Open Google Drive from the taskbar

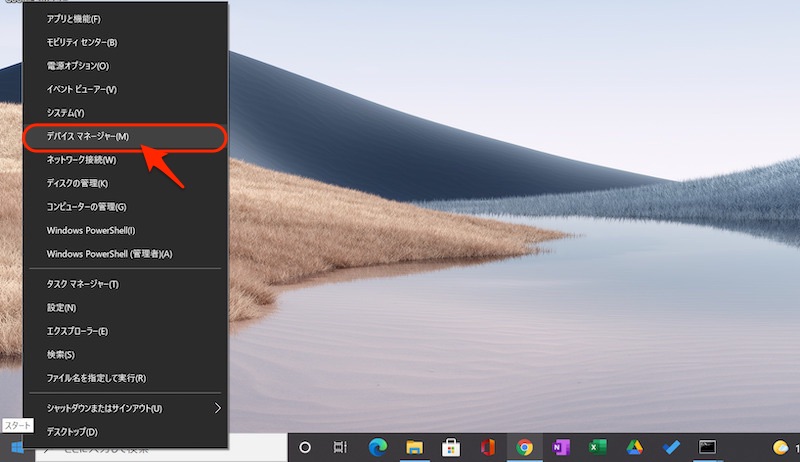pyautogui.click(x=634, y=447)
